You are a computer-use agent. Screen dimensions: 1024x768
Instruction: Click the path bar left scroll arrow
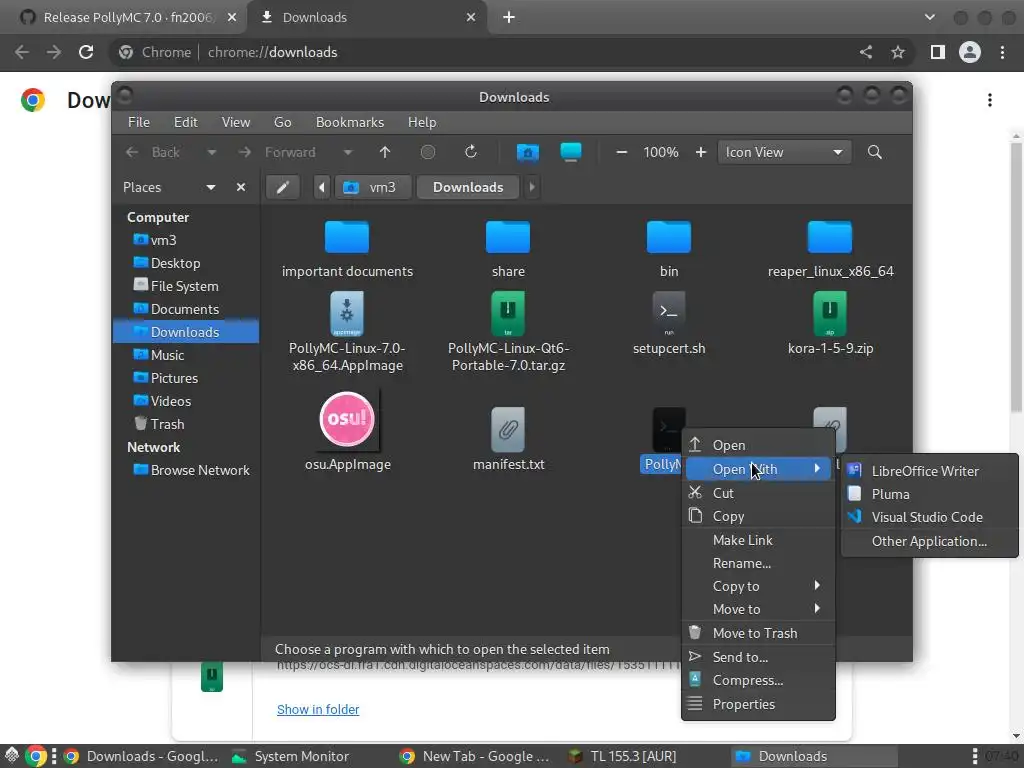(321, 187)
